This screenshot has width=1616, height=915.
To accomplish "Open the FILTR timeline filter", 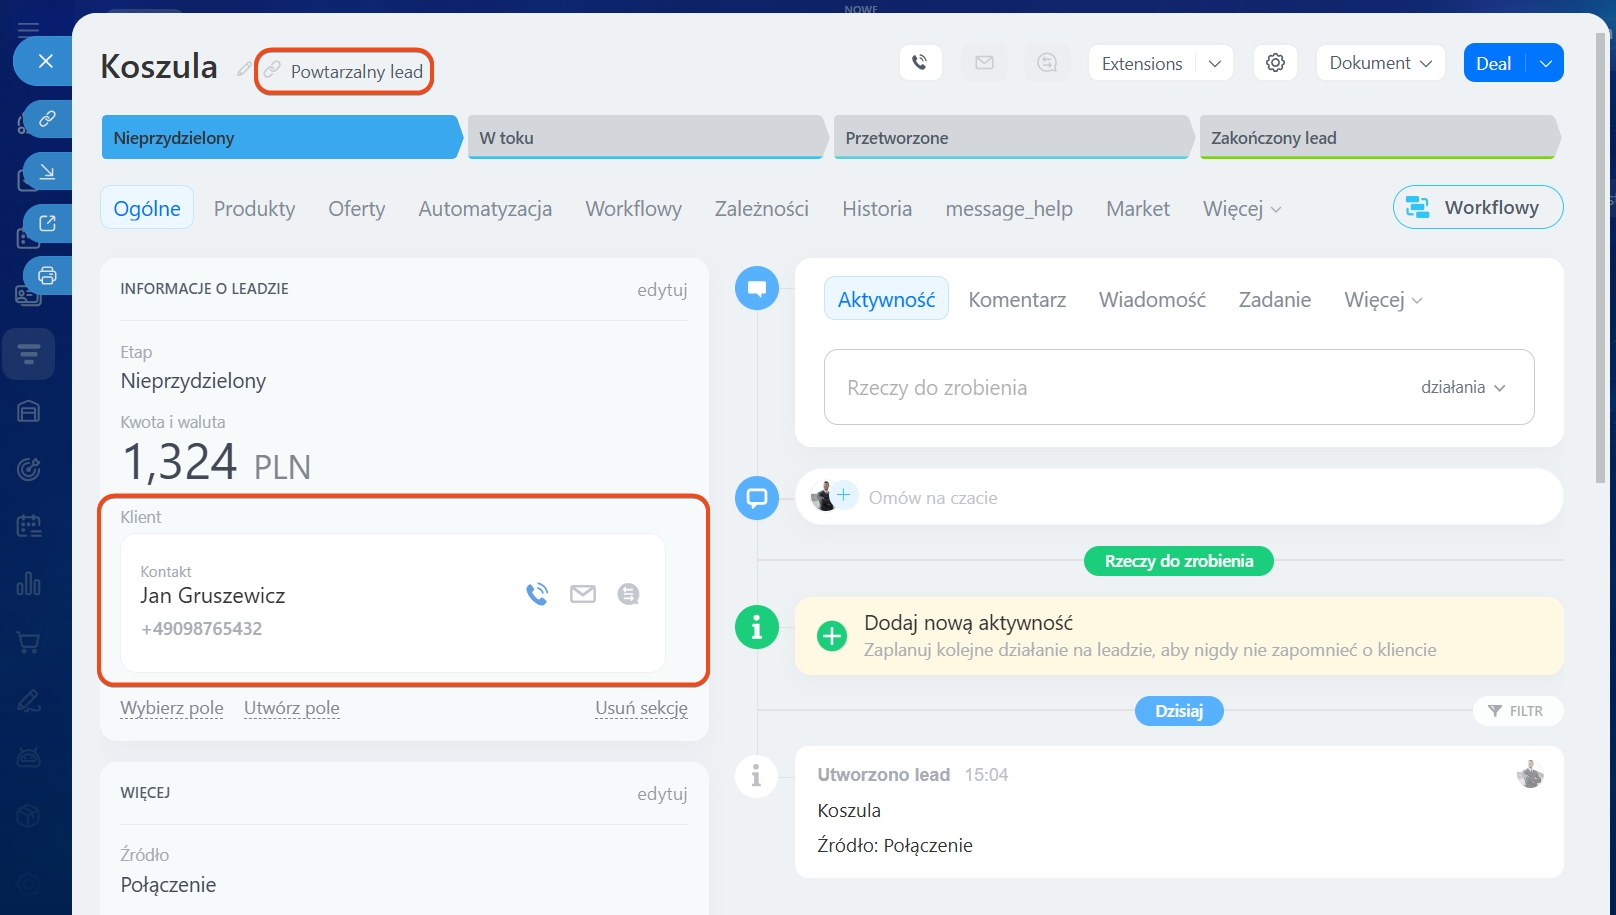I will coord(1516,711).
